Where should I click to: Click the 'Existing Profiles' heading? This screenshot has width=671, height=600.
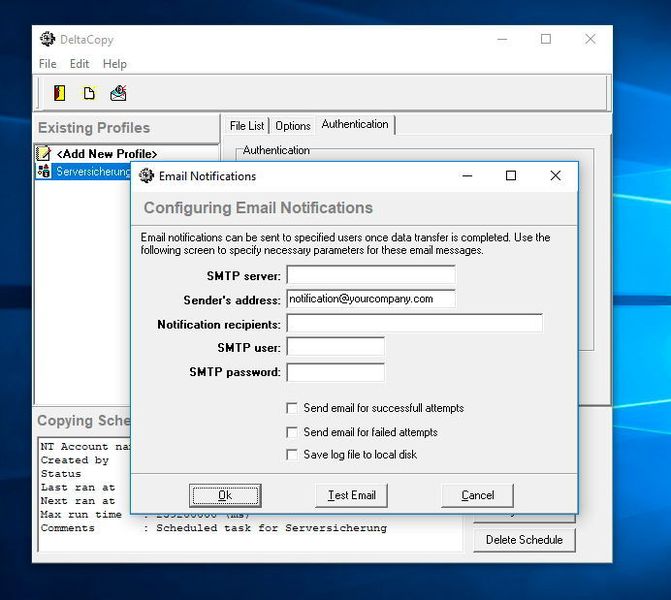(94, 128)
